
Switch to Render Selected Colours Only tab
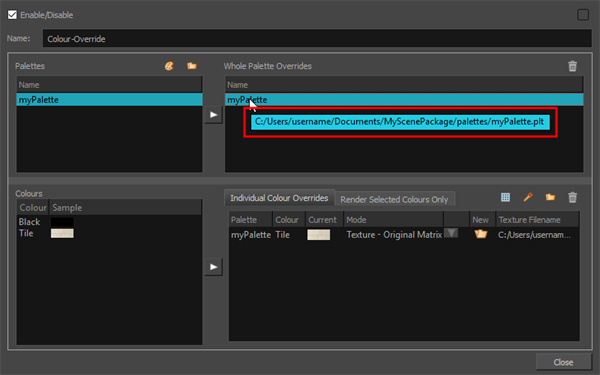pos(394,199)
